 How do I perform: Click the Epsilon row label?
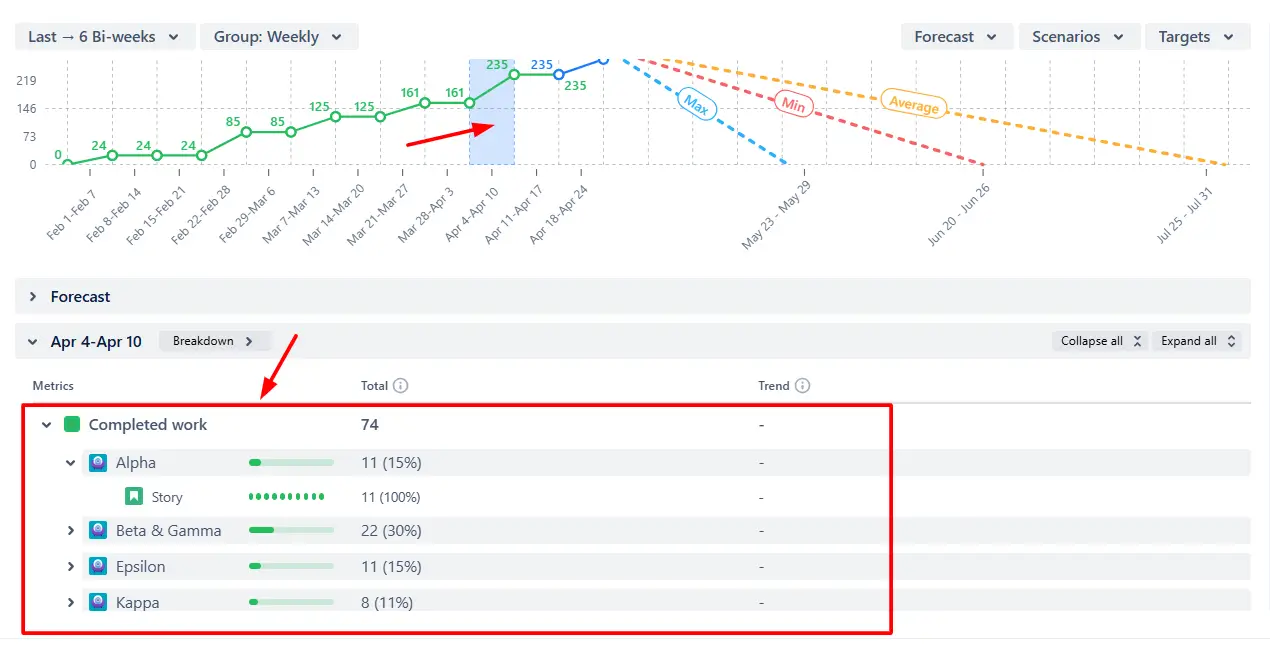141,567
